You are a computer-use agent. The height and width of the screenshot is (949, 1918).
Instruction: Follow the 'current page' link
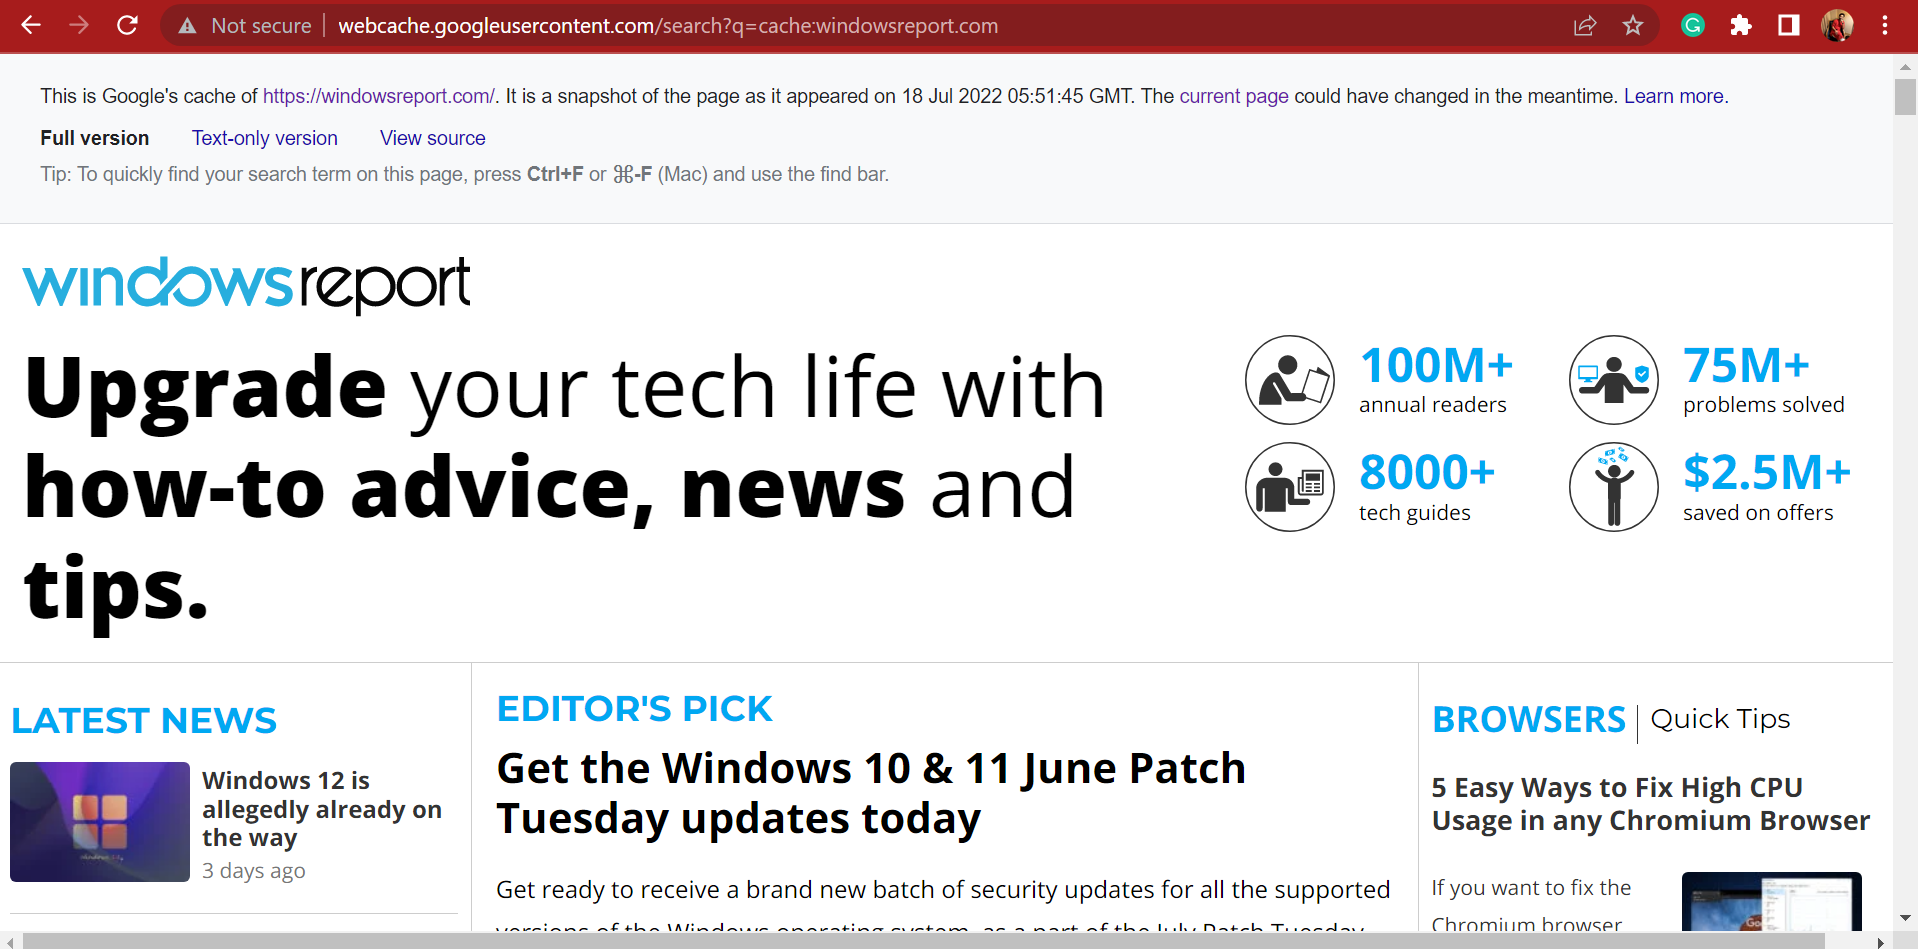coord(1234,96)
